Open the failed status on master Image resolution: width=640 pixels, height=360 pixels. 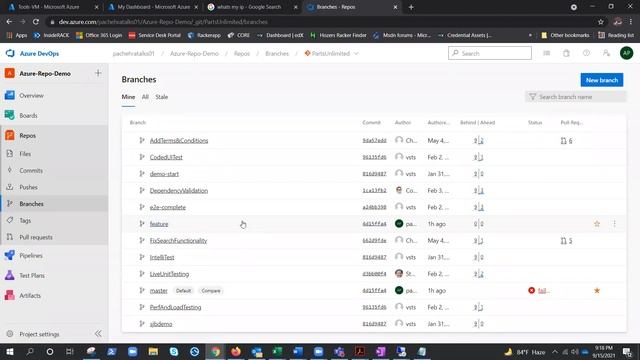pyautogui.click(x=539, y=291)
